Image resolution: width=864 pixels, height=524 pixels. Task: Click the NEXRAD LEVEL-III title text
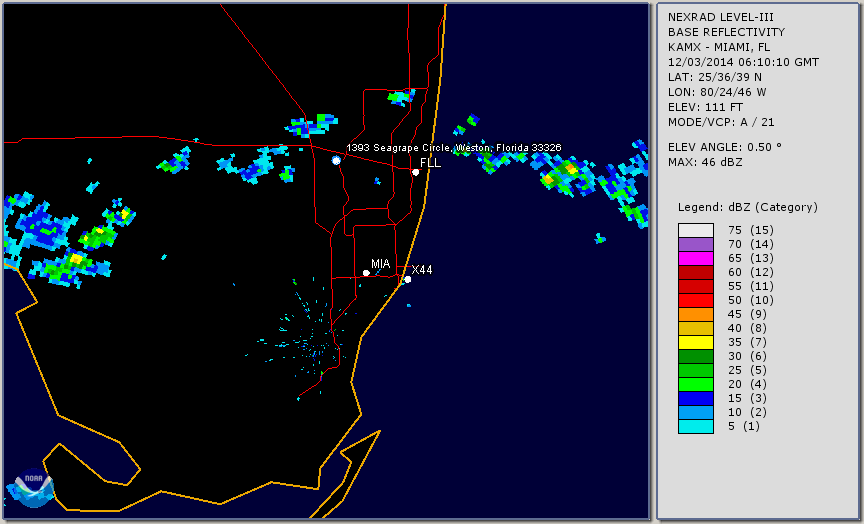[722, 17]
